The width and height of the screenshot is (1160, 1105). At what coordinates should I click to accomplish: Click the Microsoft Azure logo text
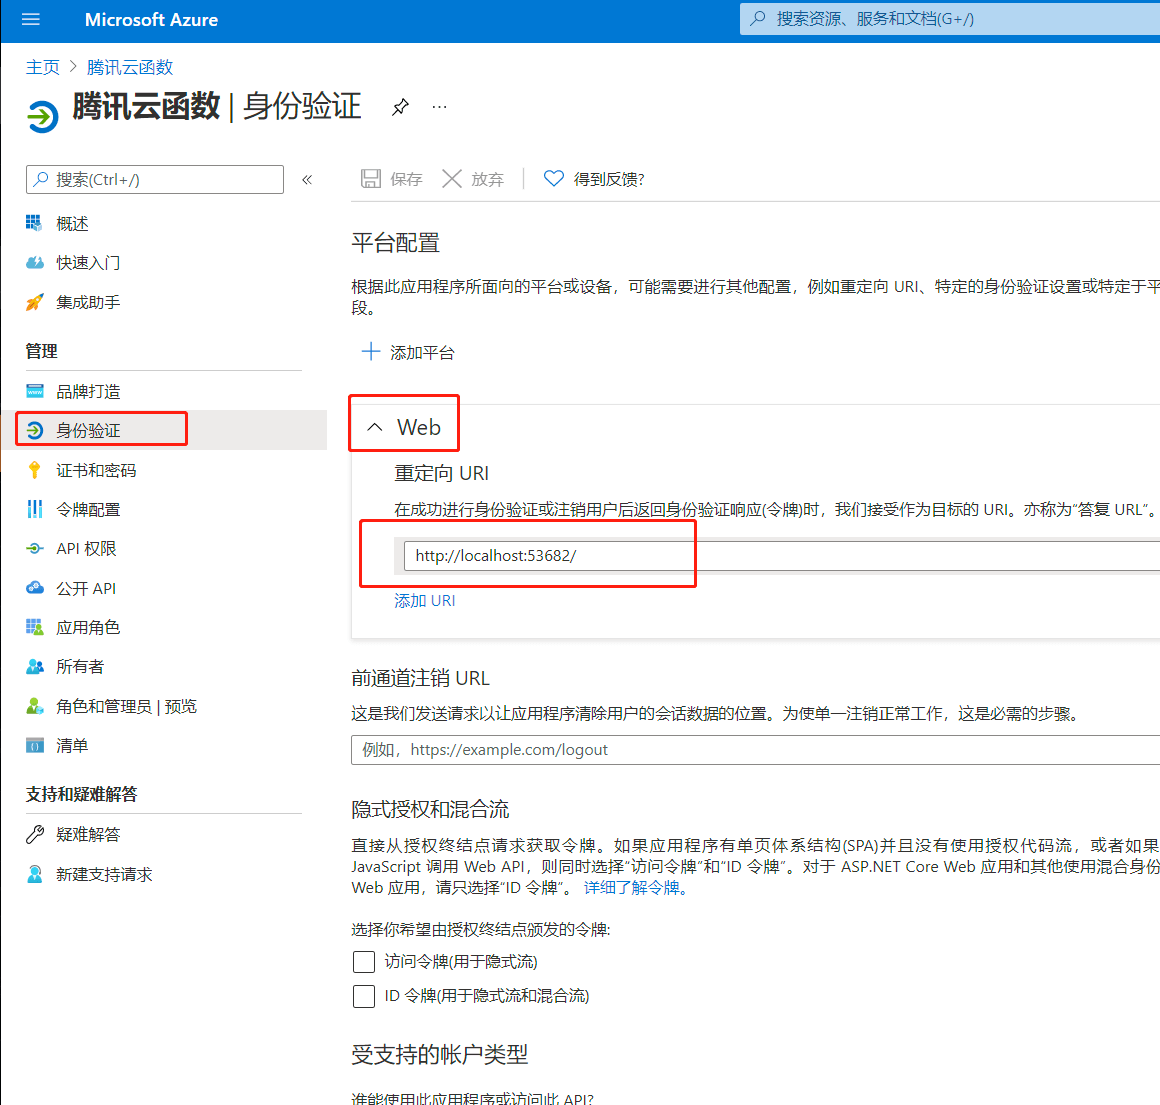(151, 20)
